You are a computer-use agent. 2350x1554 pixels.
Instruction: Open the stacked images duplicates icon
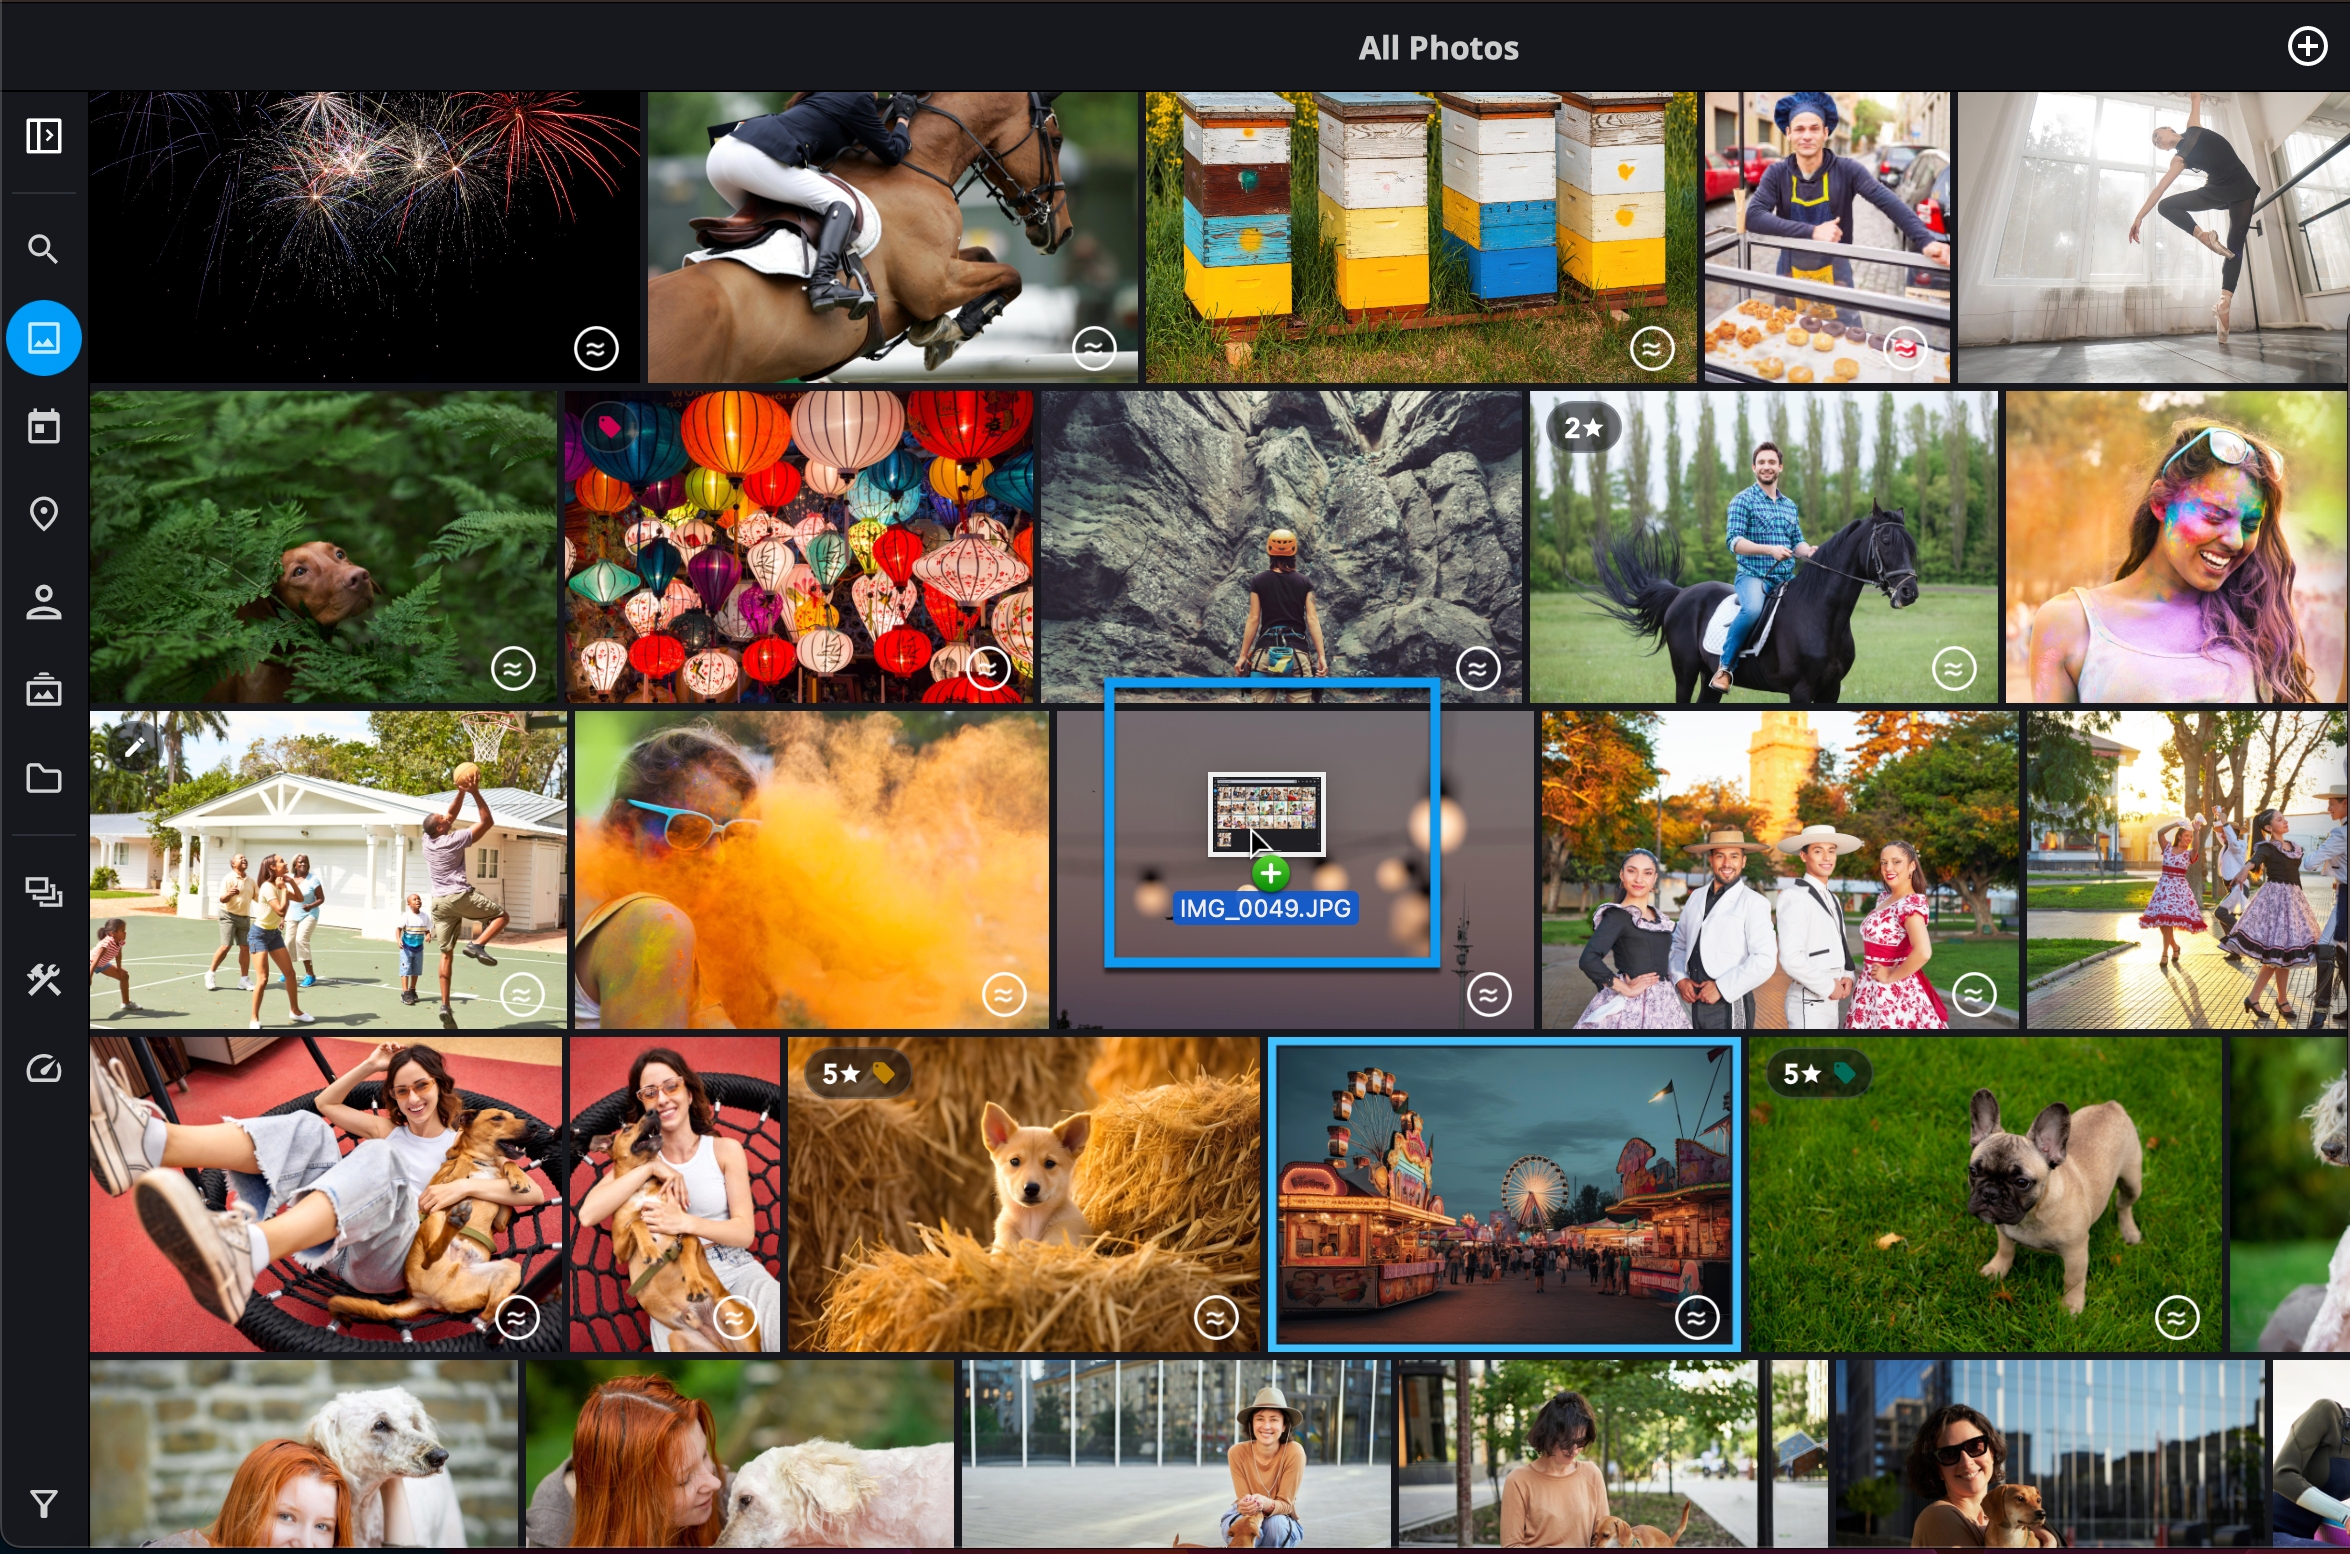tap(43, 891)
